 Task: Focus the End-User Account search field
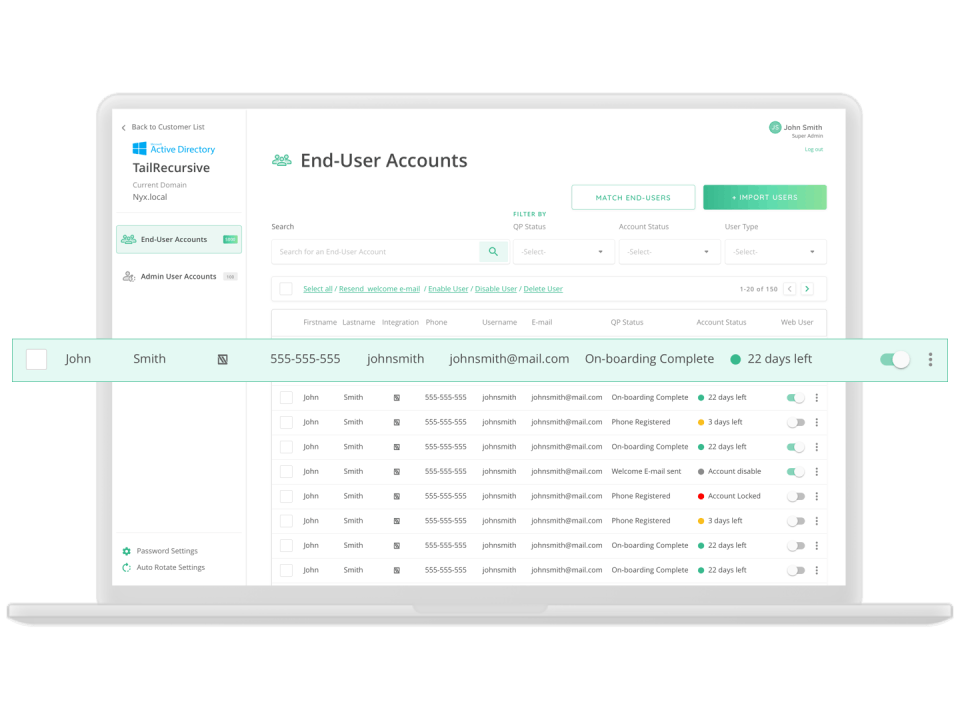pyautogui.click(x=375, y=252)
